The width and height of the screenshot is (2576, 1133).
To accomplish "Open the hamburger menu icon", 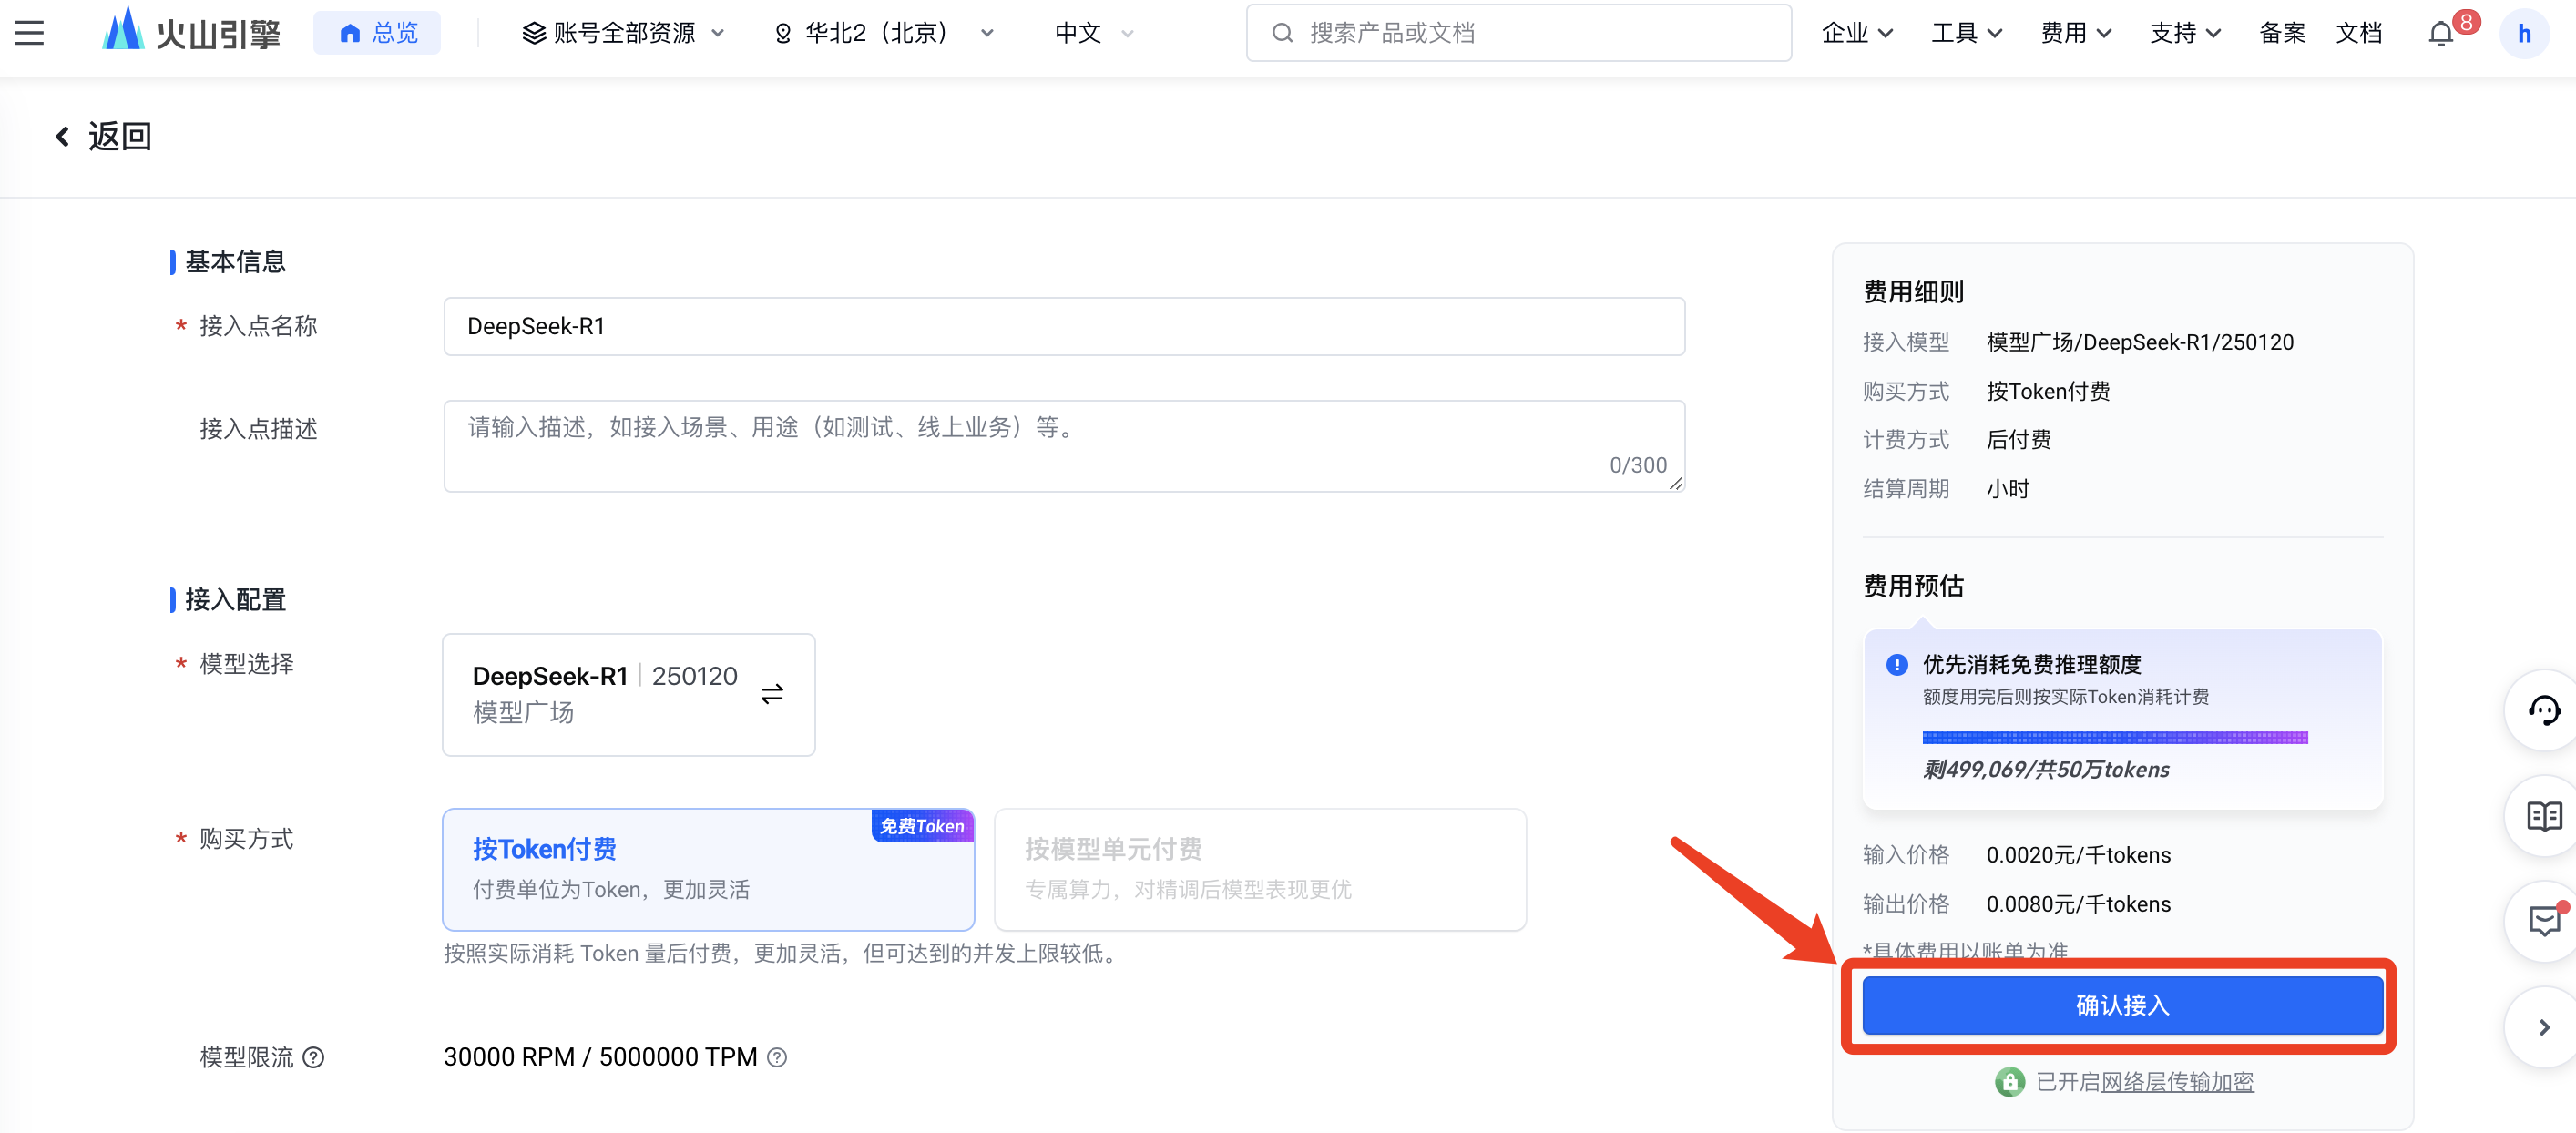I will 29,33.
